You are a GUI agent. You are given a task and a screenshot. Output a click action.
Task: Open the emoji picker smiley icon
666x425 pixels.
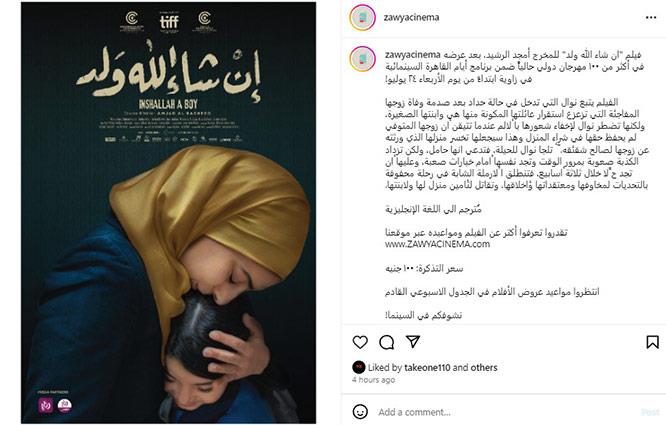tap(360, 411)
